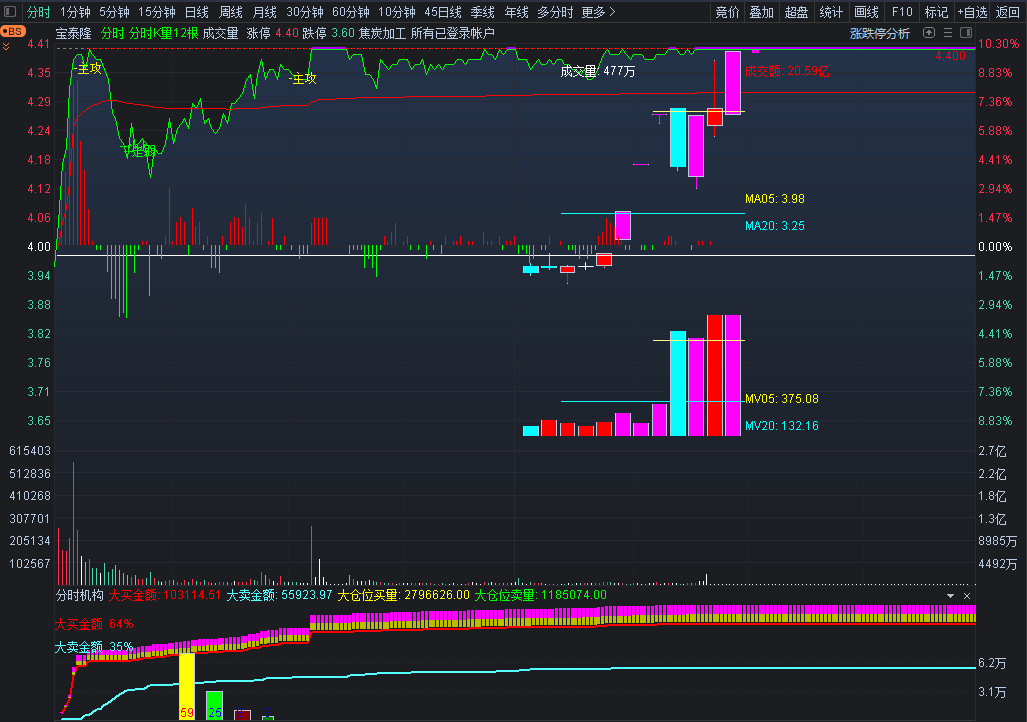Click the 大买金额 64% label
The image size is (1027, 722).
(94, 624)
